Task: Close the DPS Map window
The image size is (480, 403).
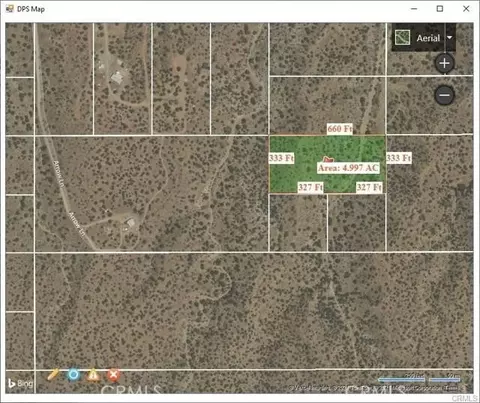Action: [x=466, y=9]
